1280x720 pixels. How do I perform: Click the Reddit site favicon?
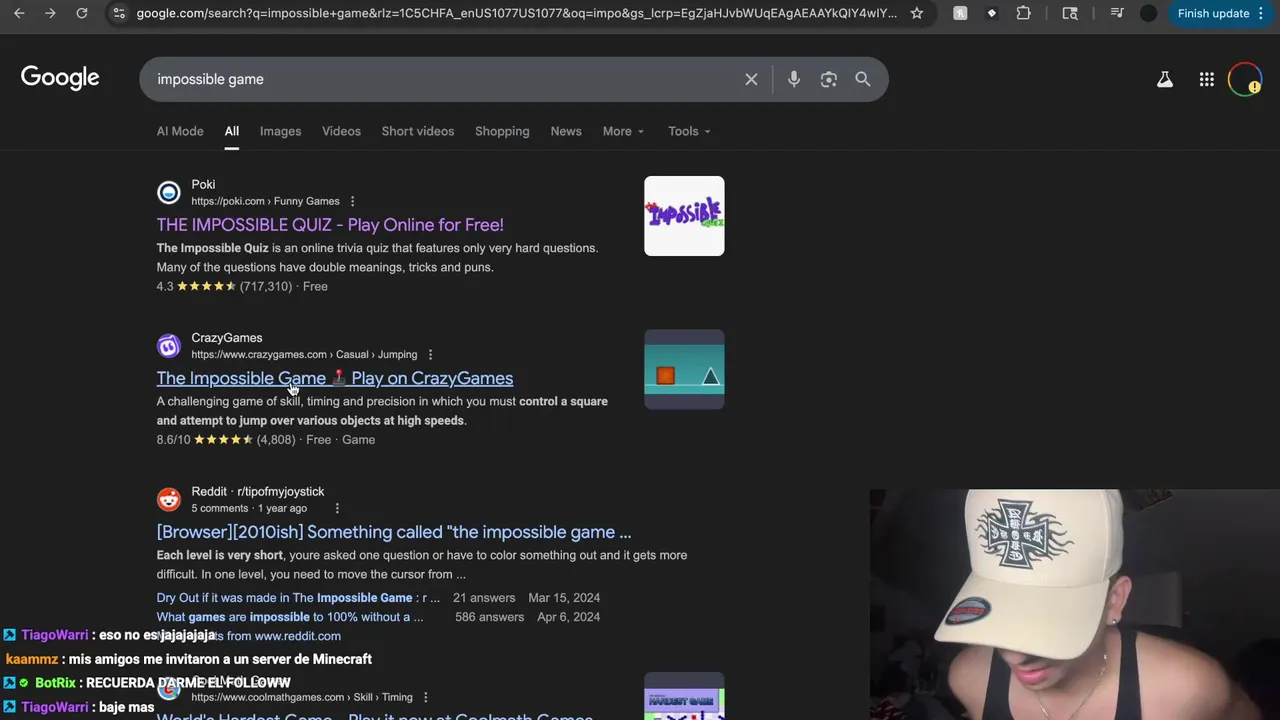coord(168,499)
